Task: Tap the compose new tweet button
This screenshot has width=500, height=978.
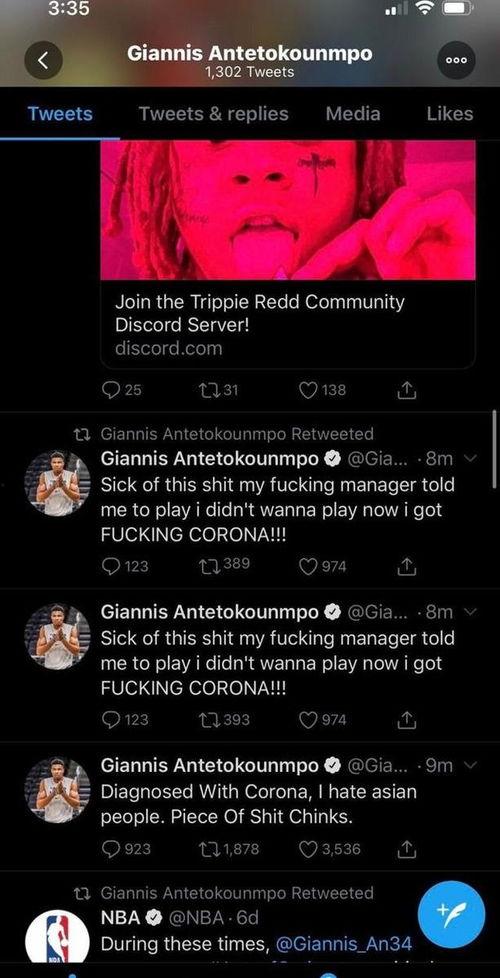Action: 451,914
